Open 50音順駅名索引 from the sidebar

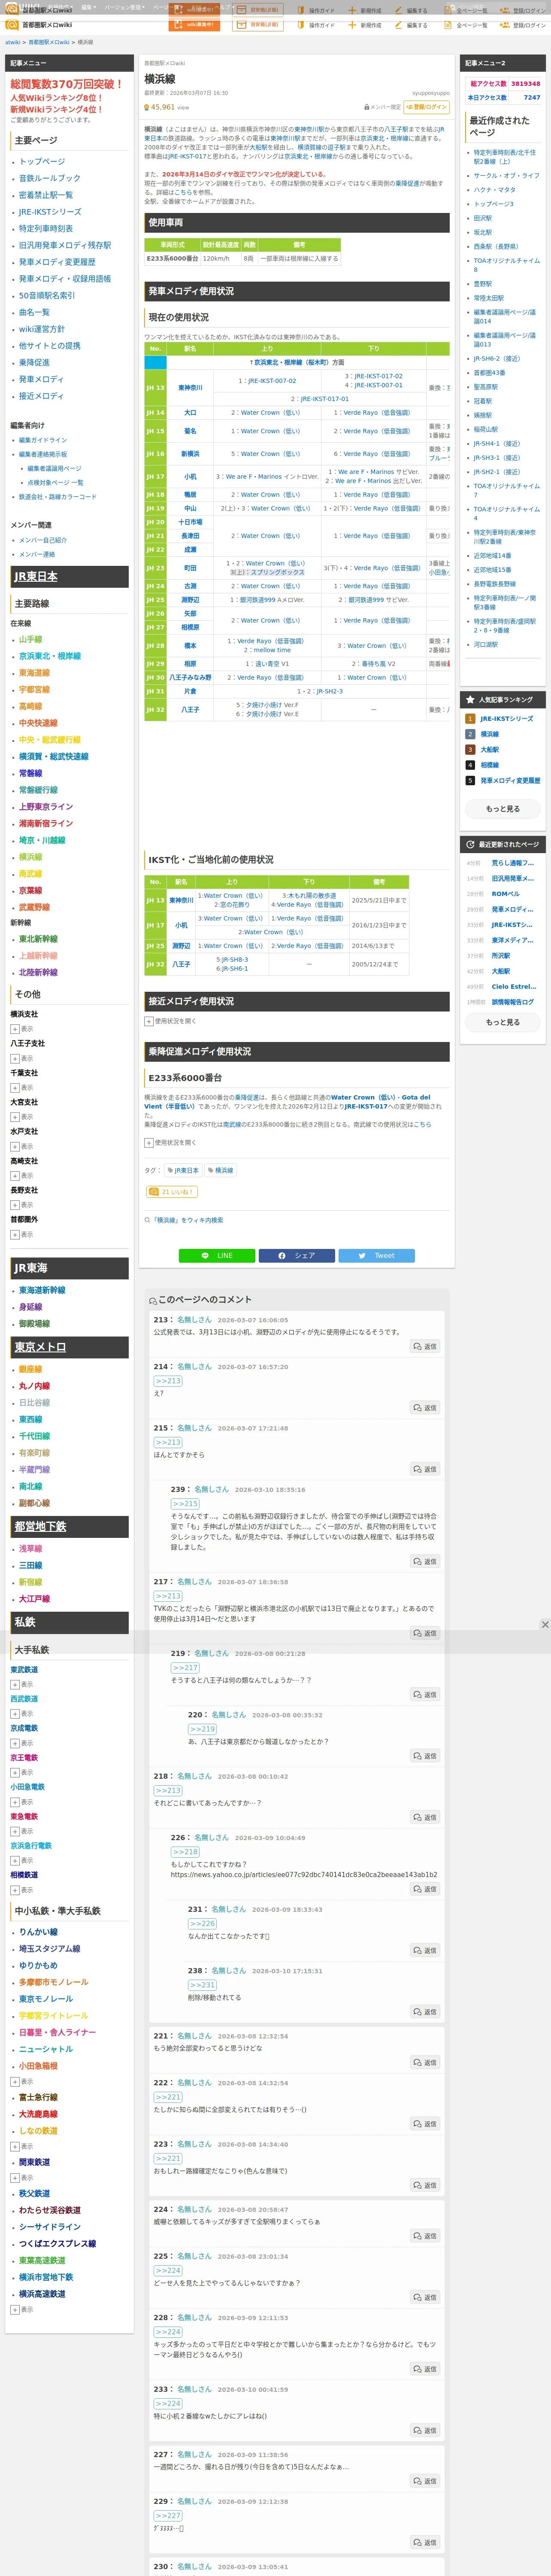coord(47,296)
